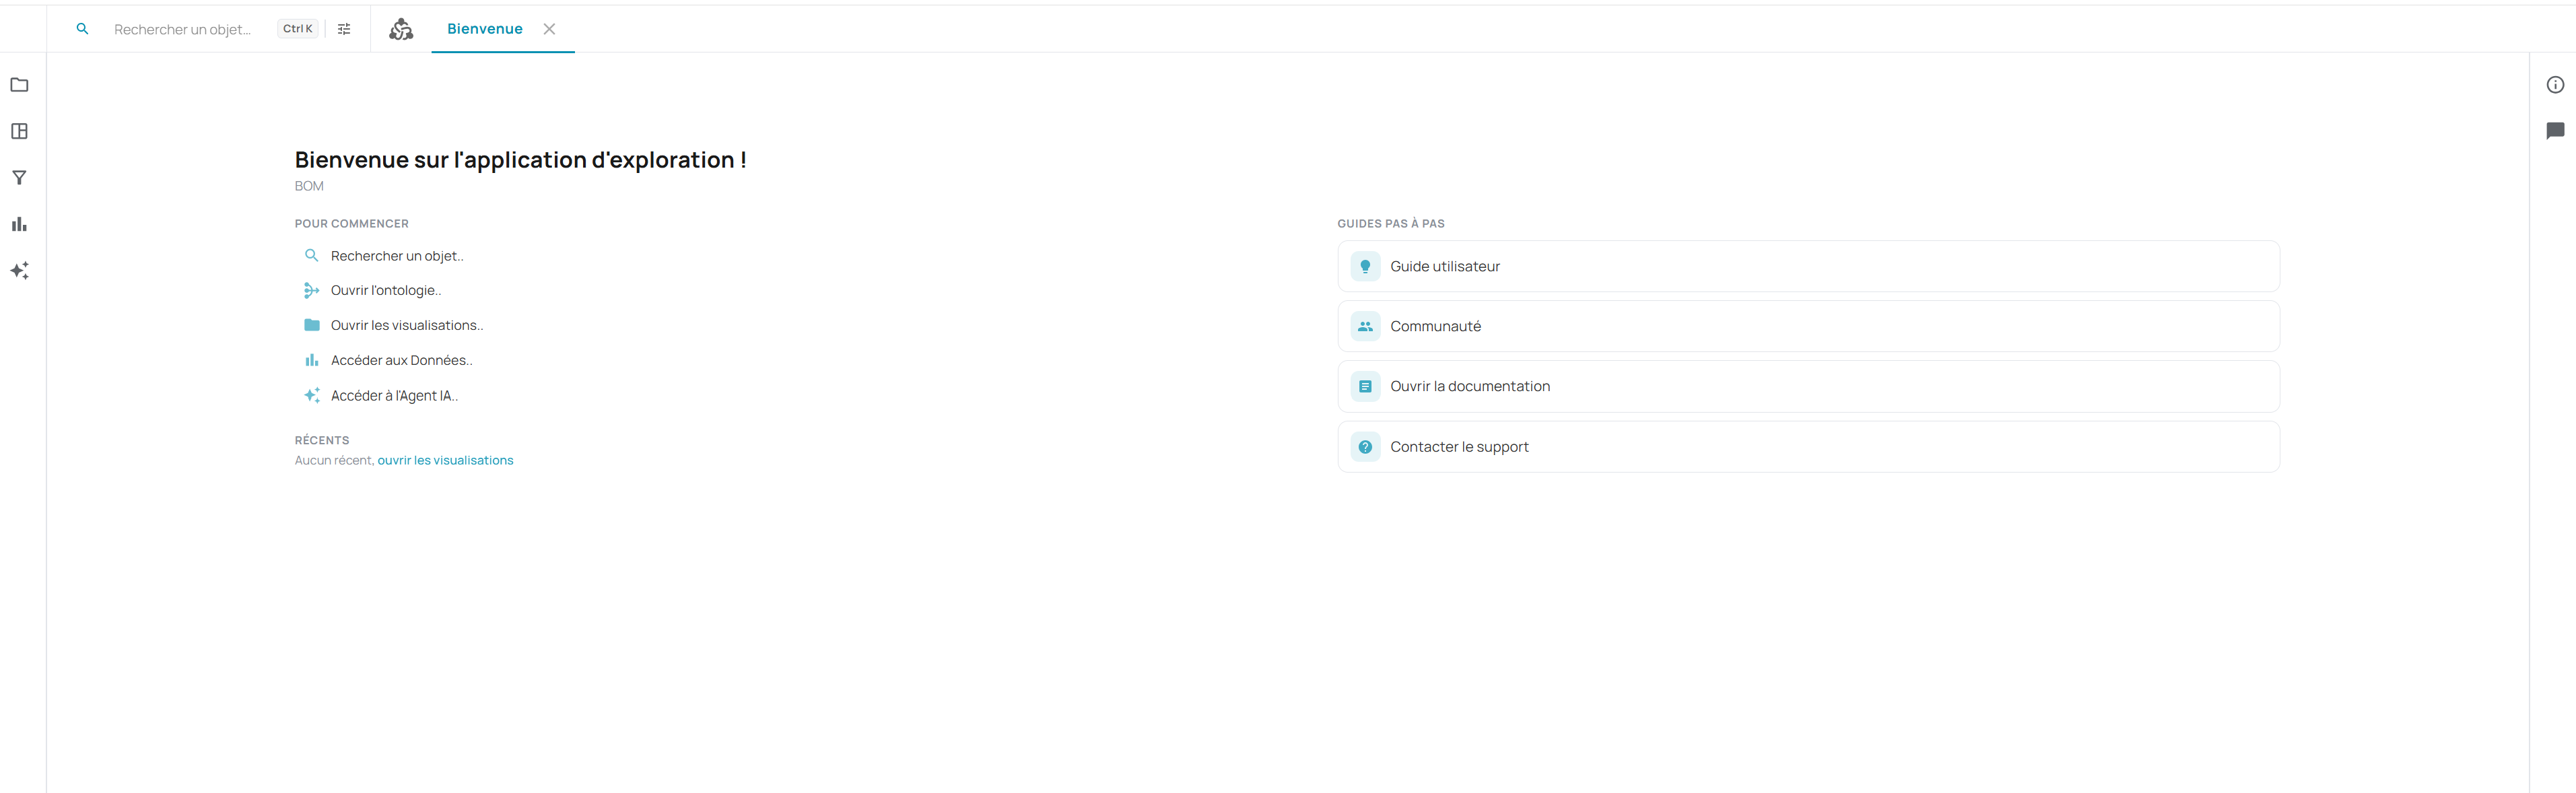Click the people icon of Communauté
Image resolution: width=2576 pixels, height=793 pixels.
pyautogui.click(x=1365, y=326)
